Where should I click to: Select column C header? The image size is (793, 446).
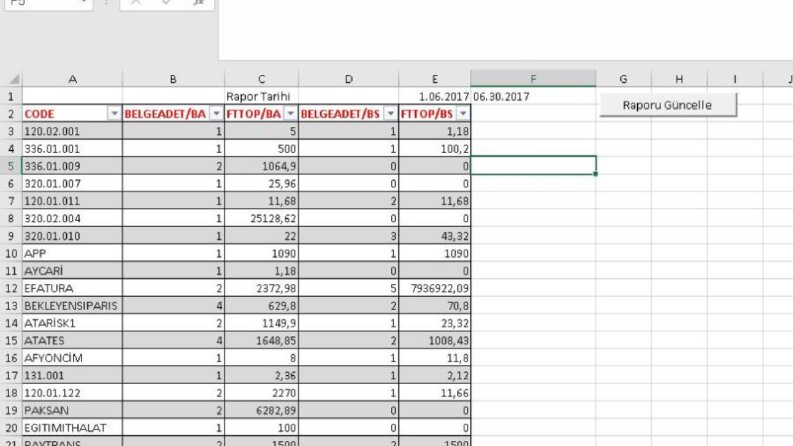(261, 79)
